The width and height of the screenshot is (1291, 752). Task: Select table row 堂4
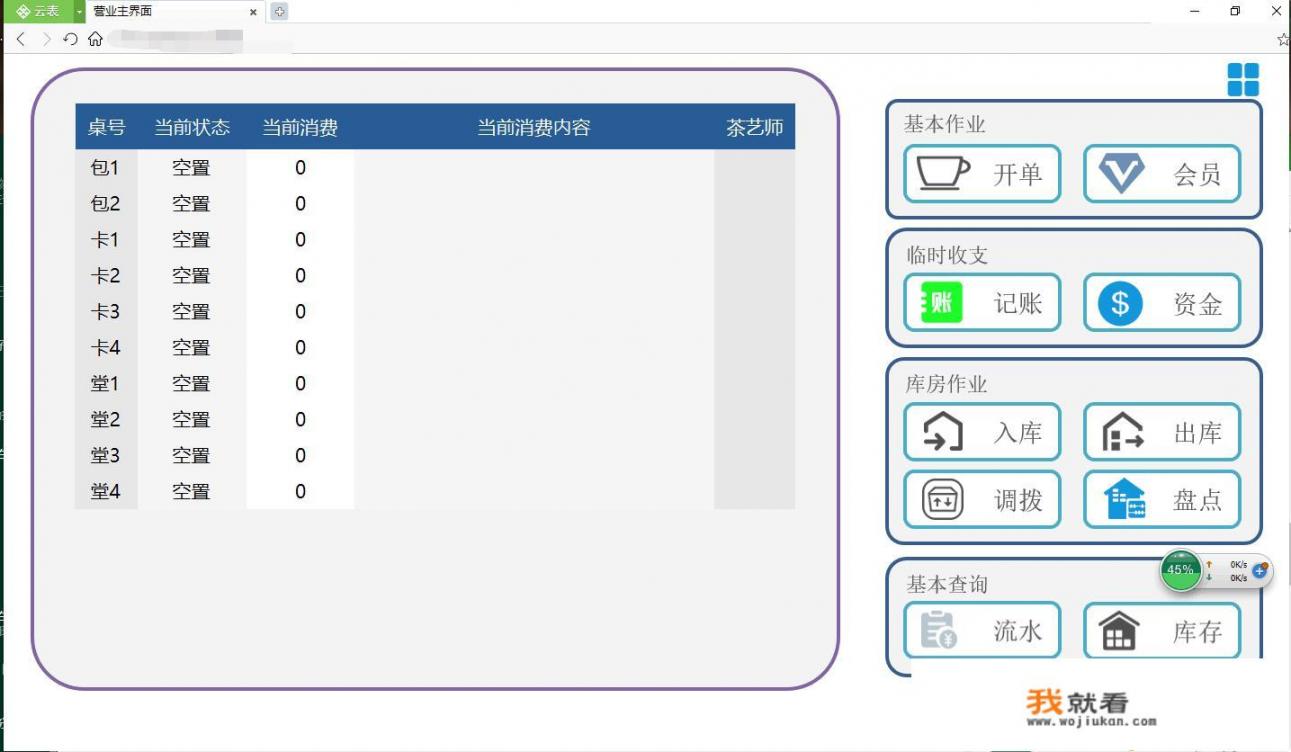(435, 492)
